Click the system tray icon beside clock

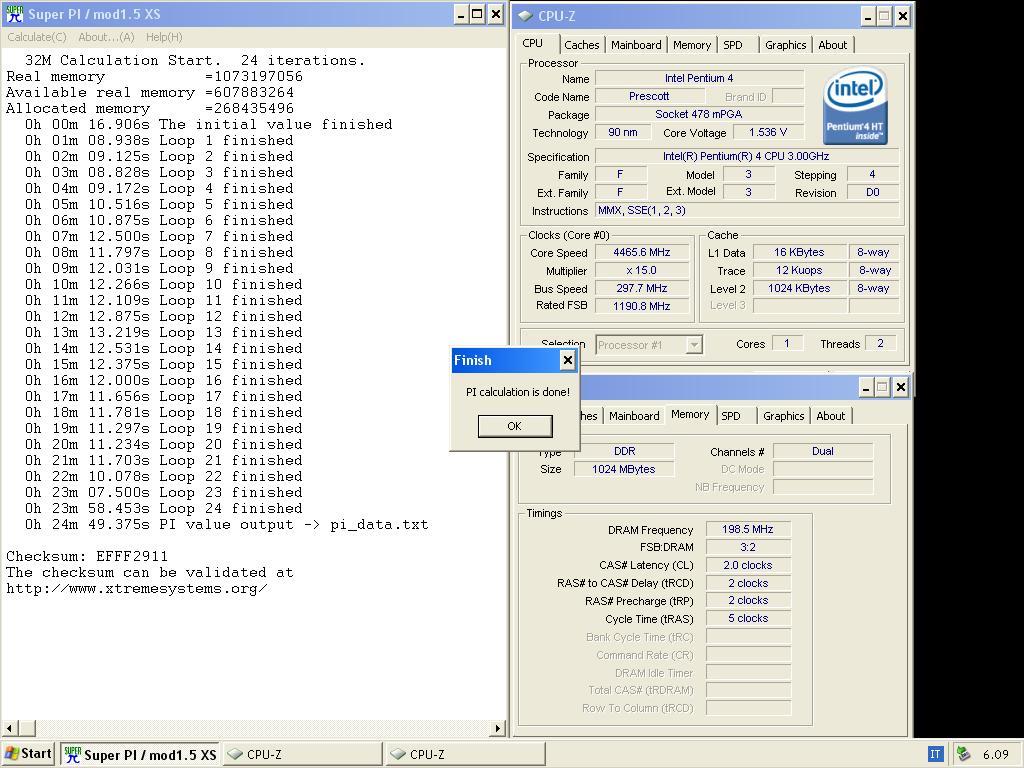click(x=963, y=754)
